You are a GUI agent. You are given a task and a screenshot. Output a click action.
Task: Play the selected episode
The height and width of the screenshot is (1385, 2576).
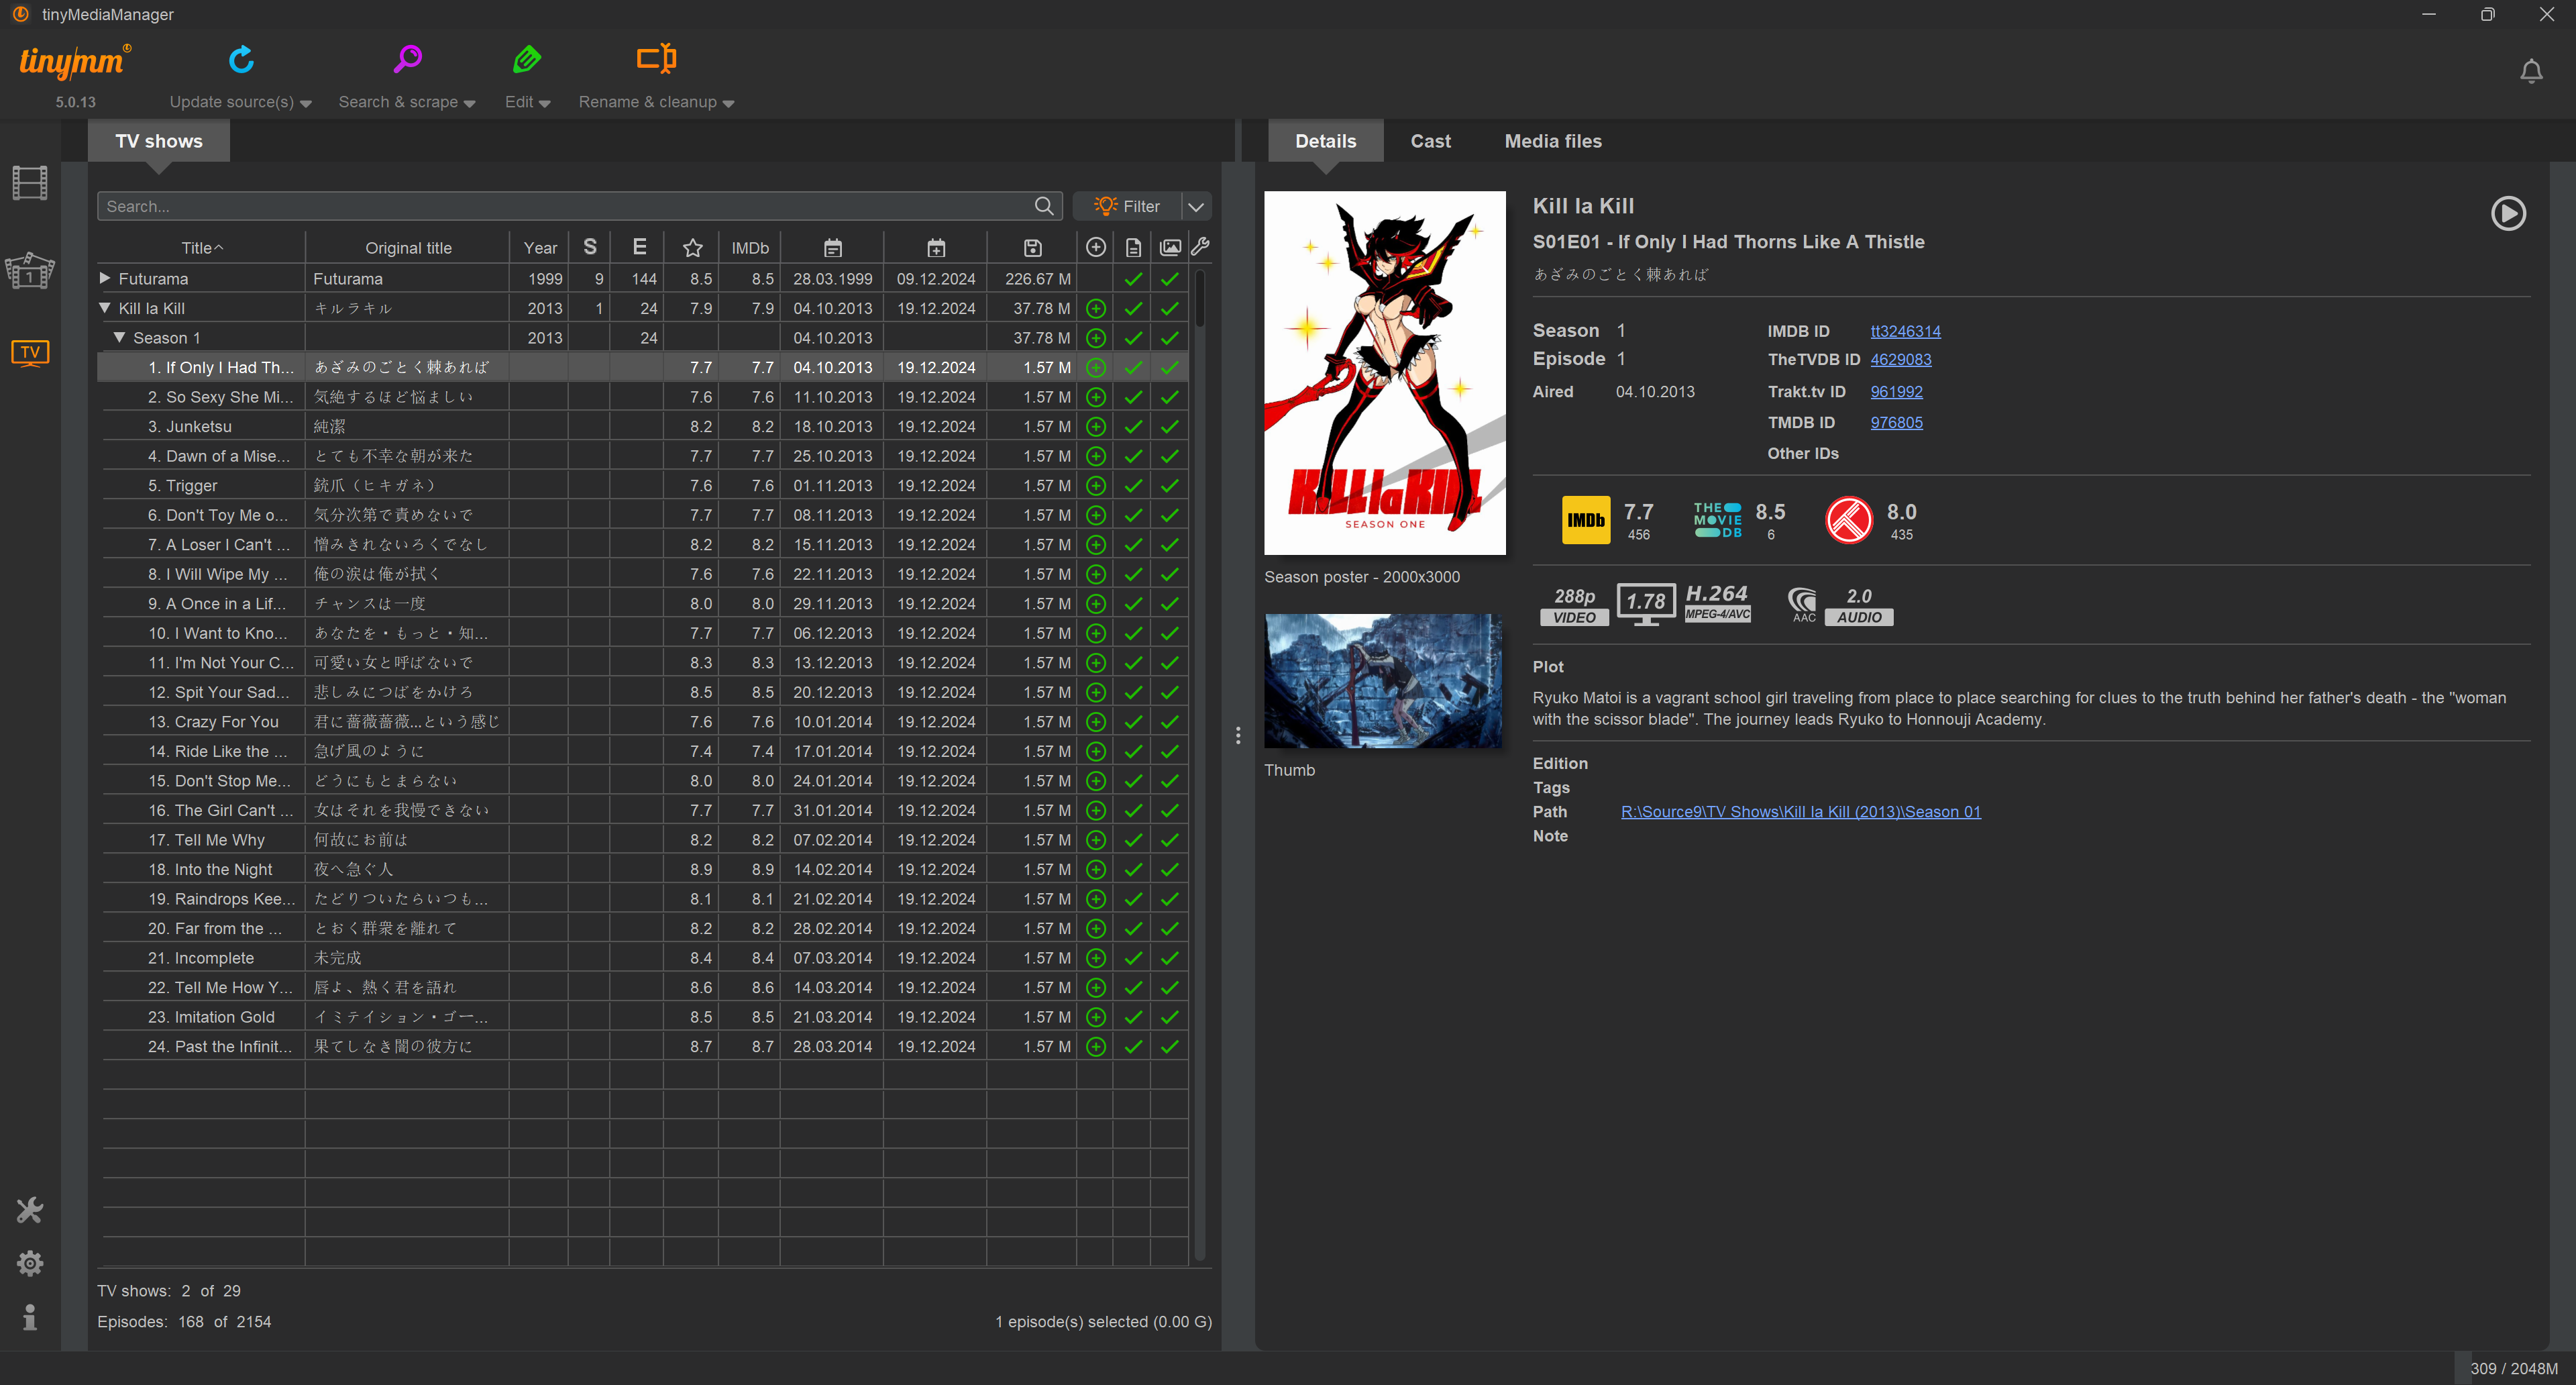click(2508, 213)
